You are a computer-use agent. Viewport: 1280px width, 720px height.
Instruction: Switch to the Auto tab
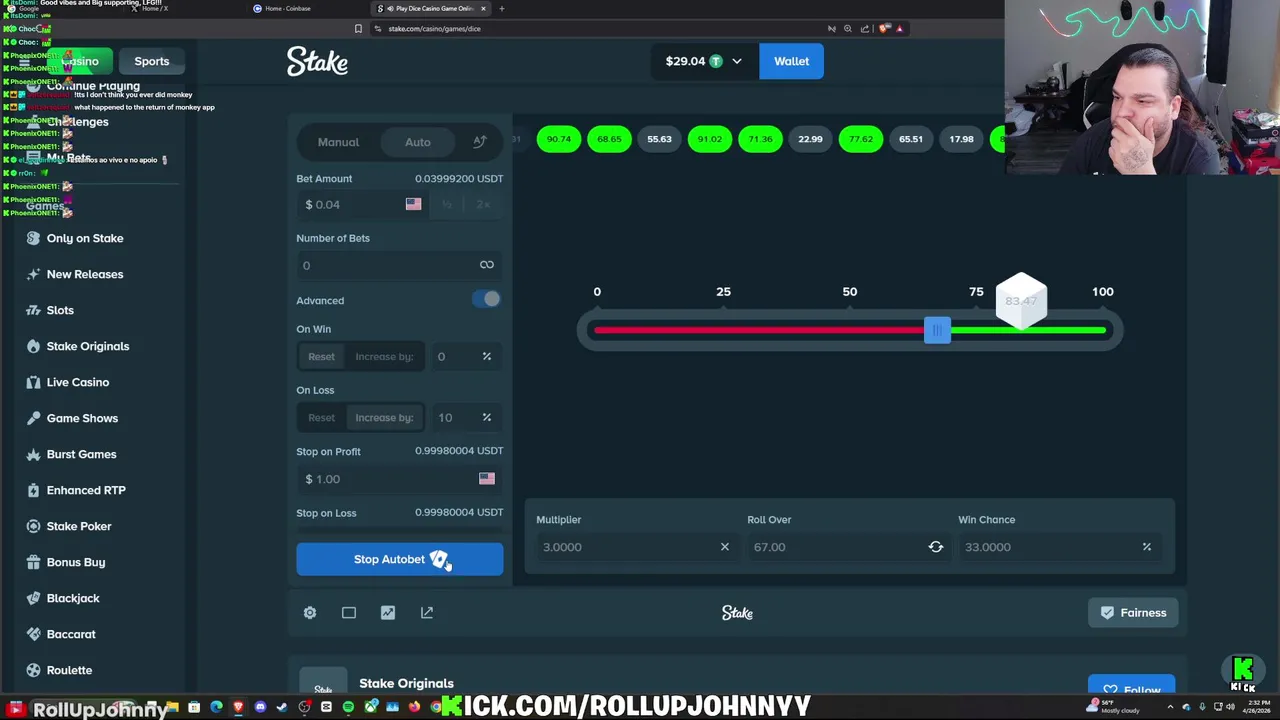click(418, 142)
